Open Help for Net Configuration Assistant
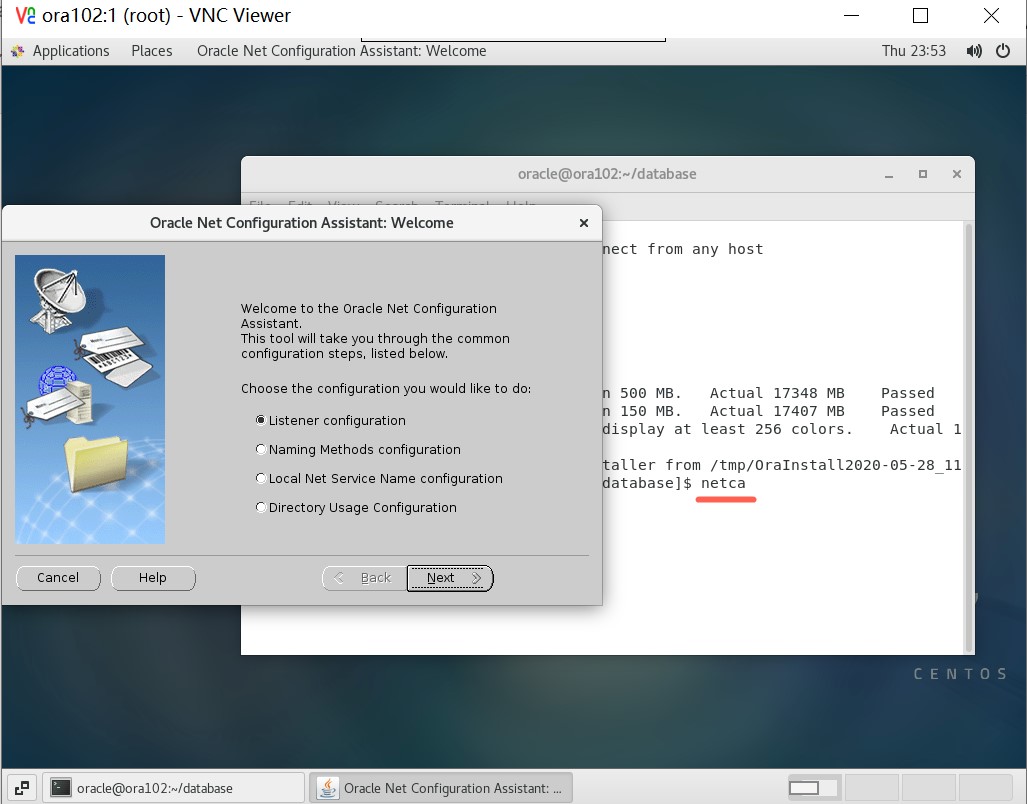Viewport: 1027px width, 804px height. click(153, 578)
